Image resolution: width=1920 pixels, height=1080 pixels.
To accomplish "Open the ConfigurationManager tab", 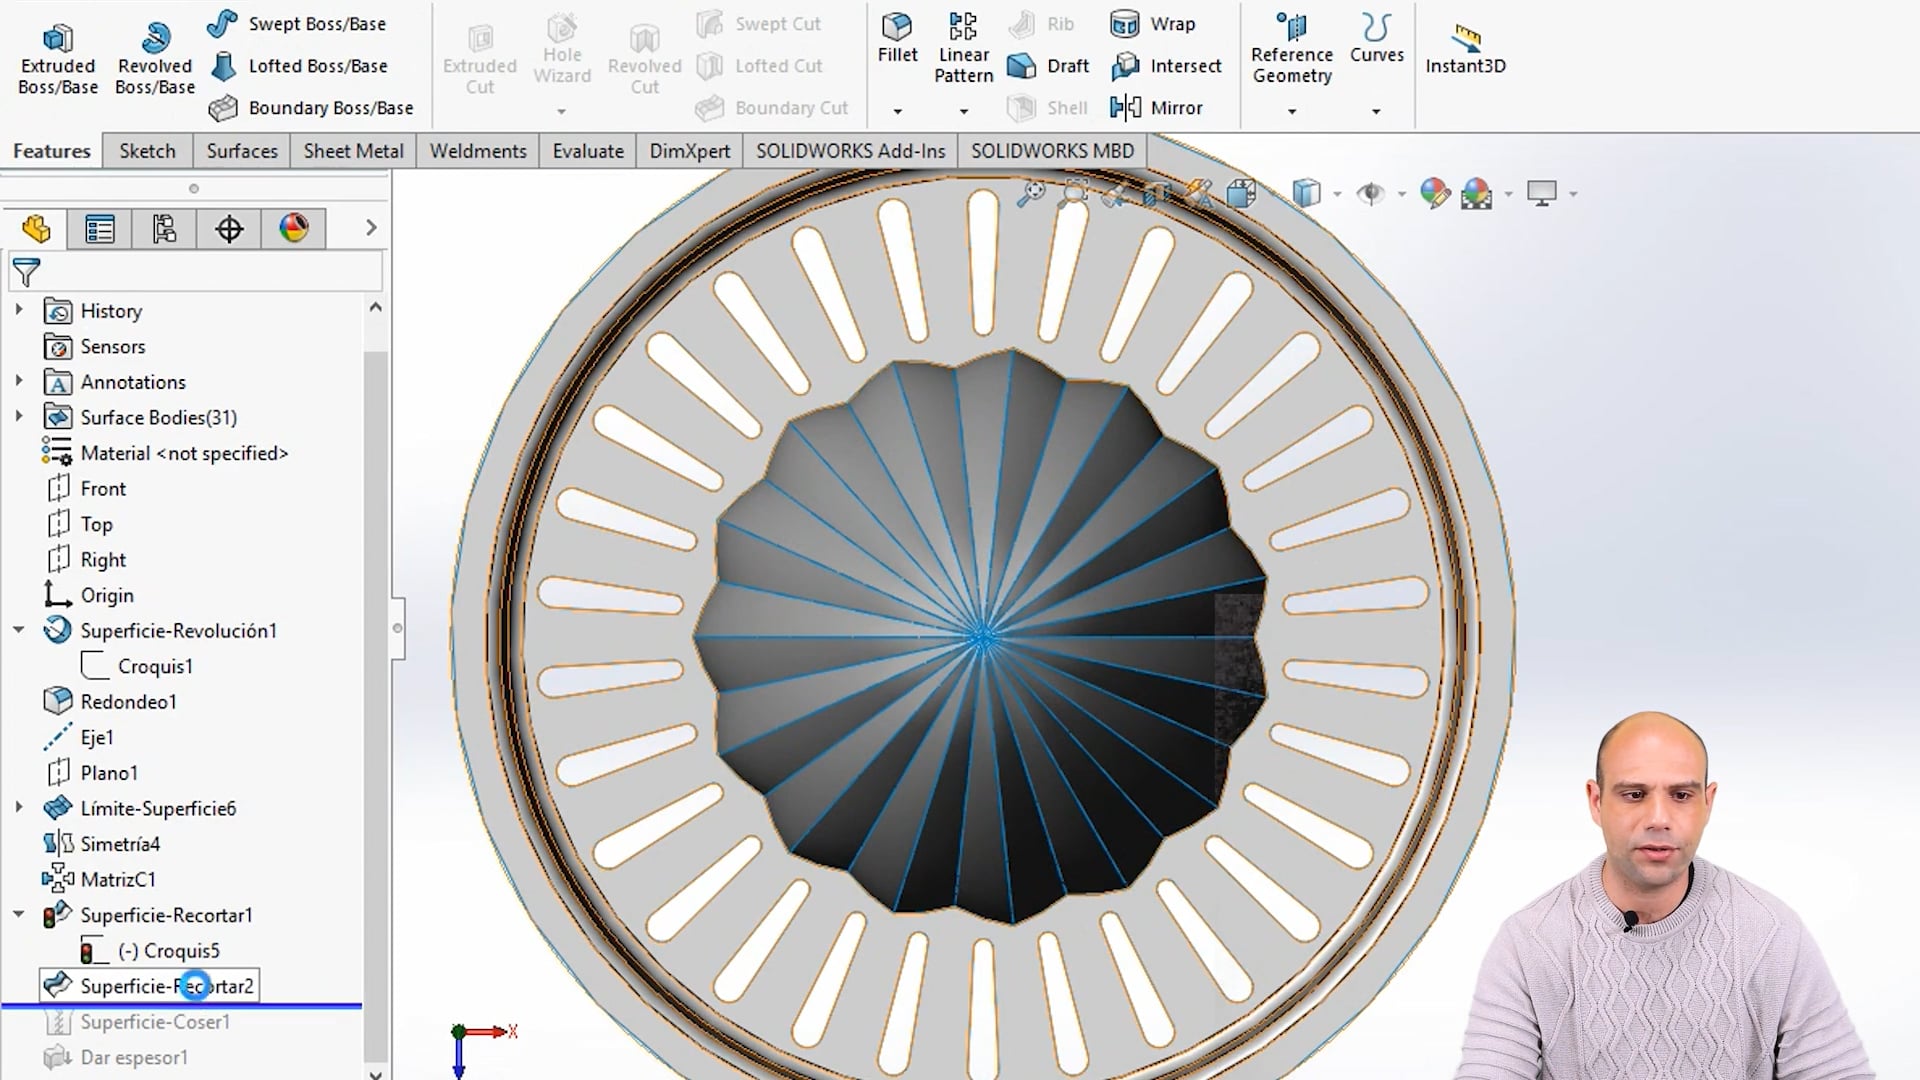I will pos(164,229).
